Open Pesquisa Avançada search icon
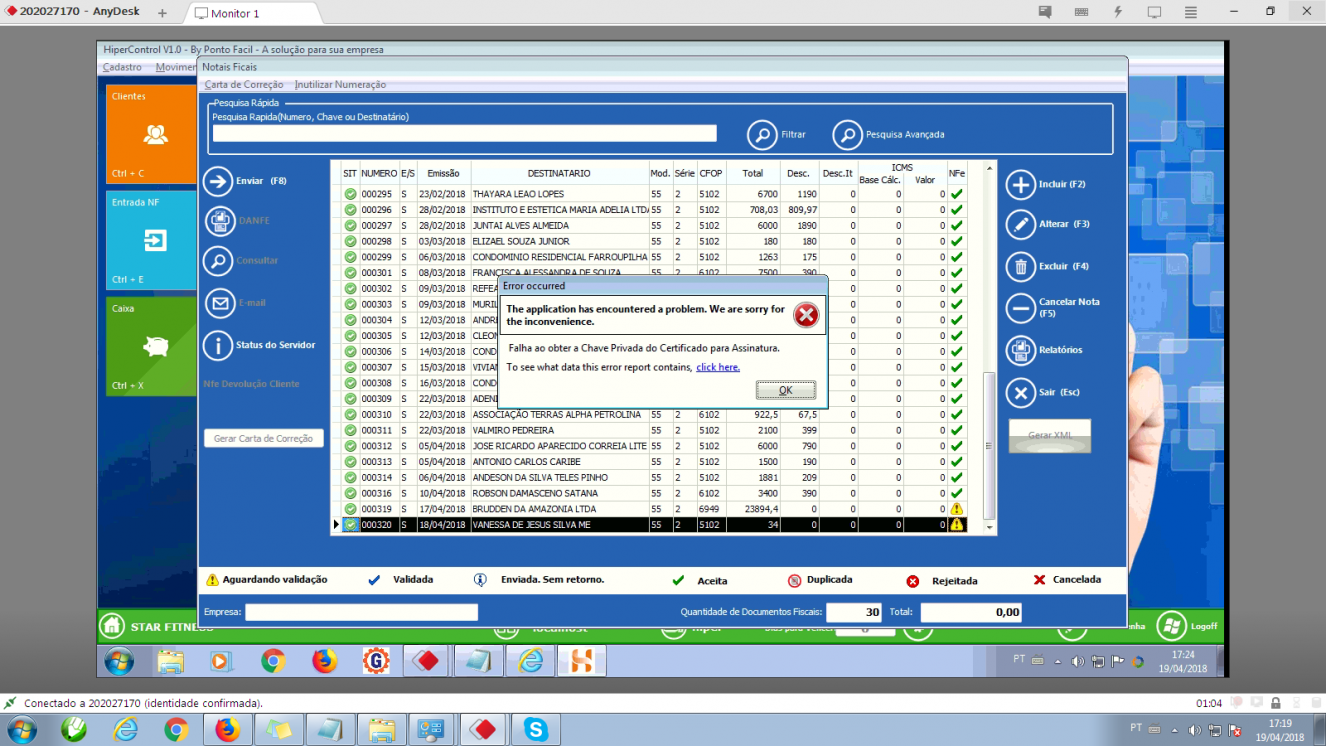 click(847, 134)
